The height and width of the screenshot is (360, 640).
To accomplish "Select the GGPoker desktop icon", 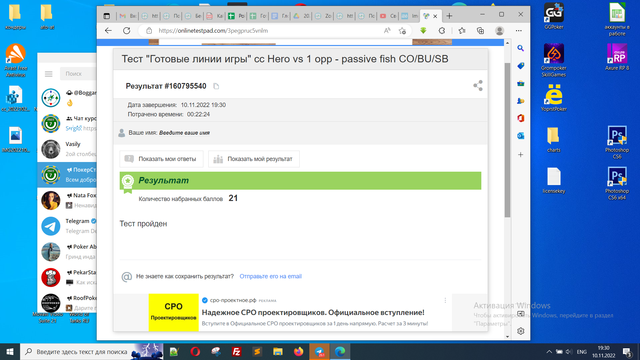I will 554,16.
